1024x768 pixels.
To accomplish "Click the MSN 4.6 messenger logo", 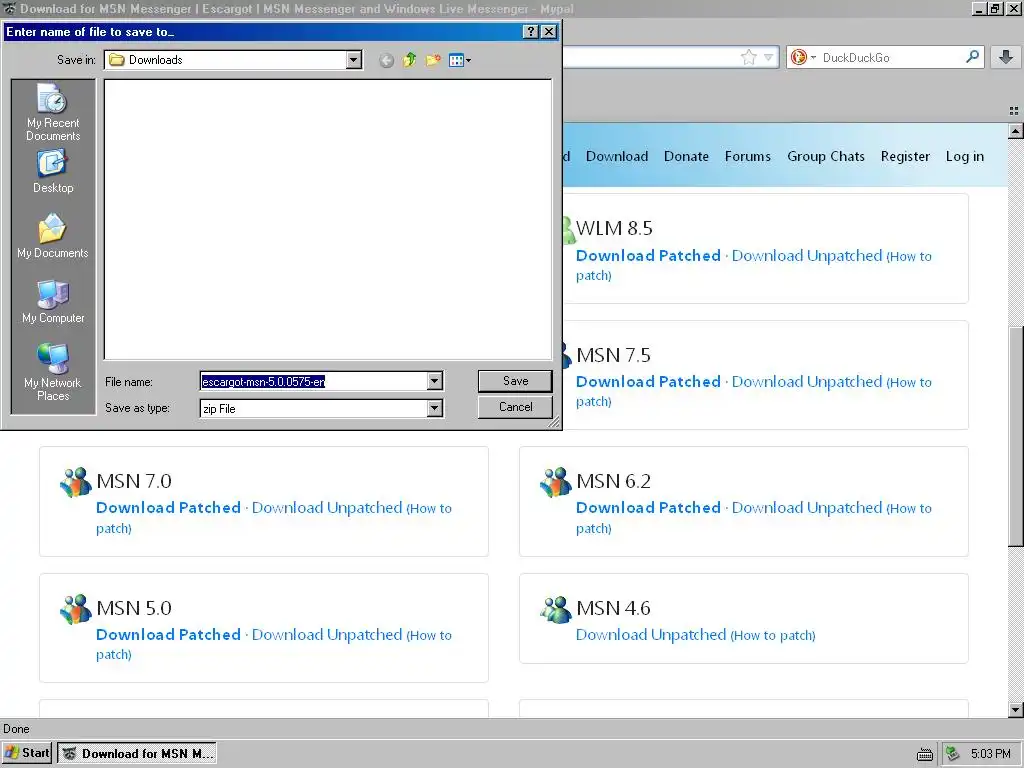I will click(556, 609).
